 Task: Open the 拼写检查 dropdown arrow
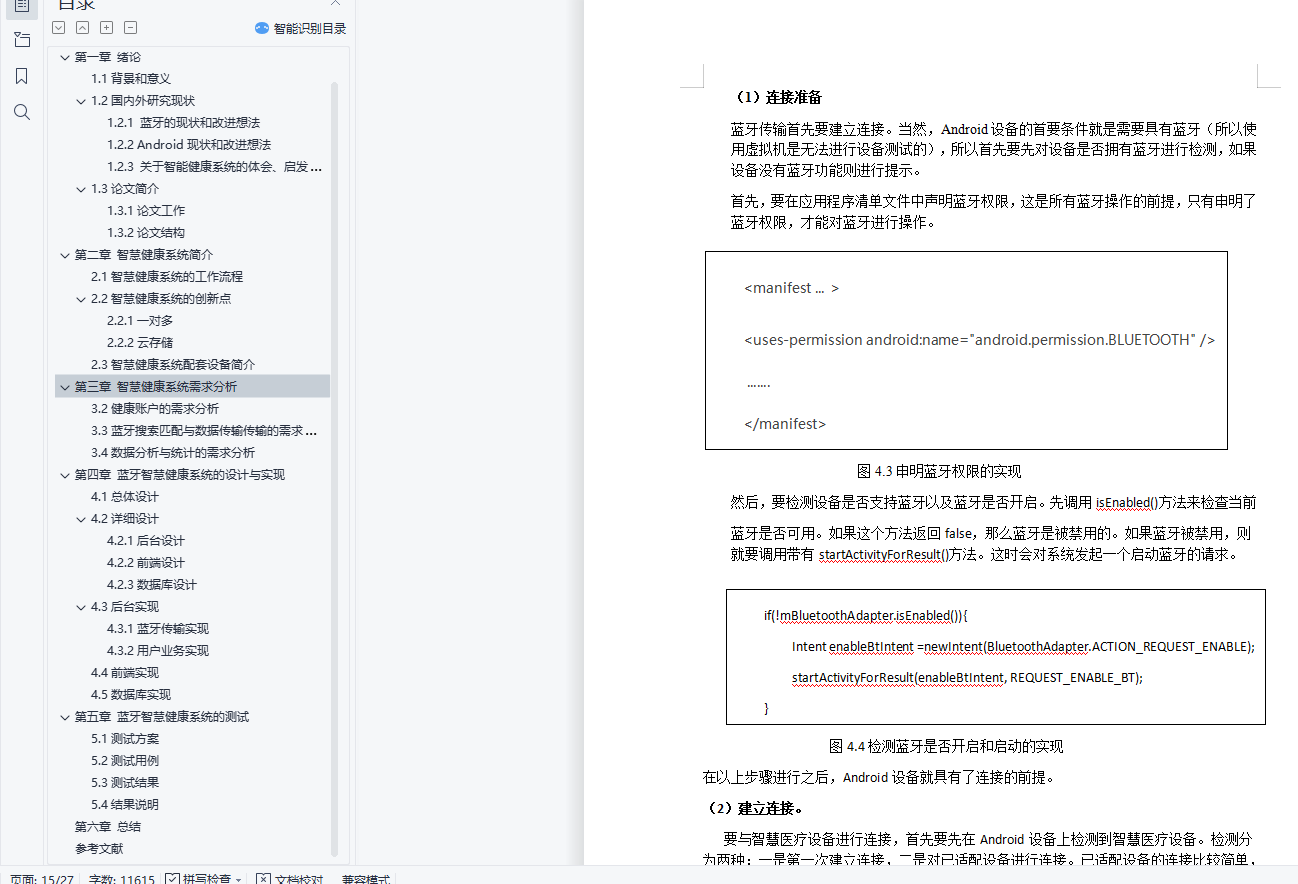(238, 880)
